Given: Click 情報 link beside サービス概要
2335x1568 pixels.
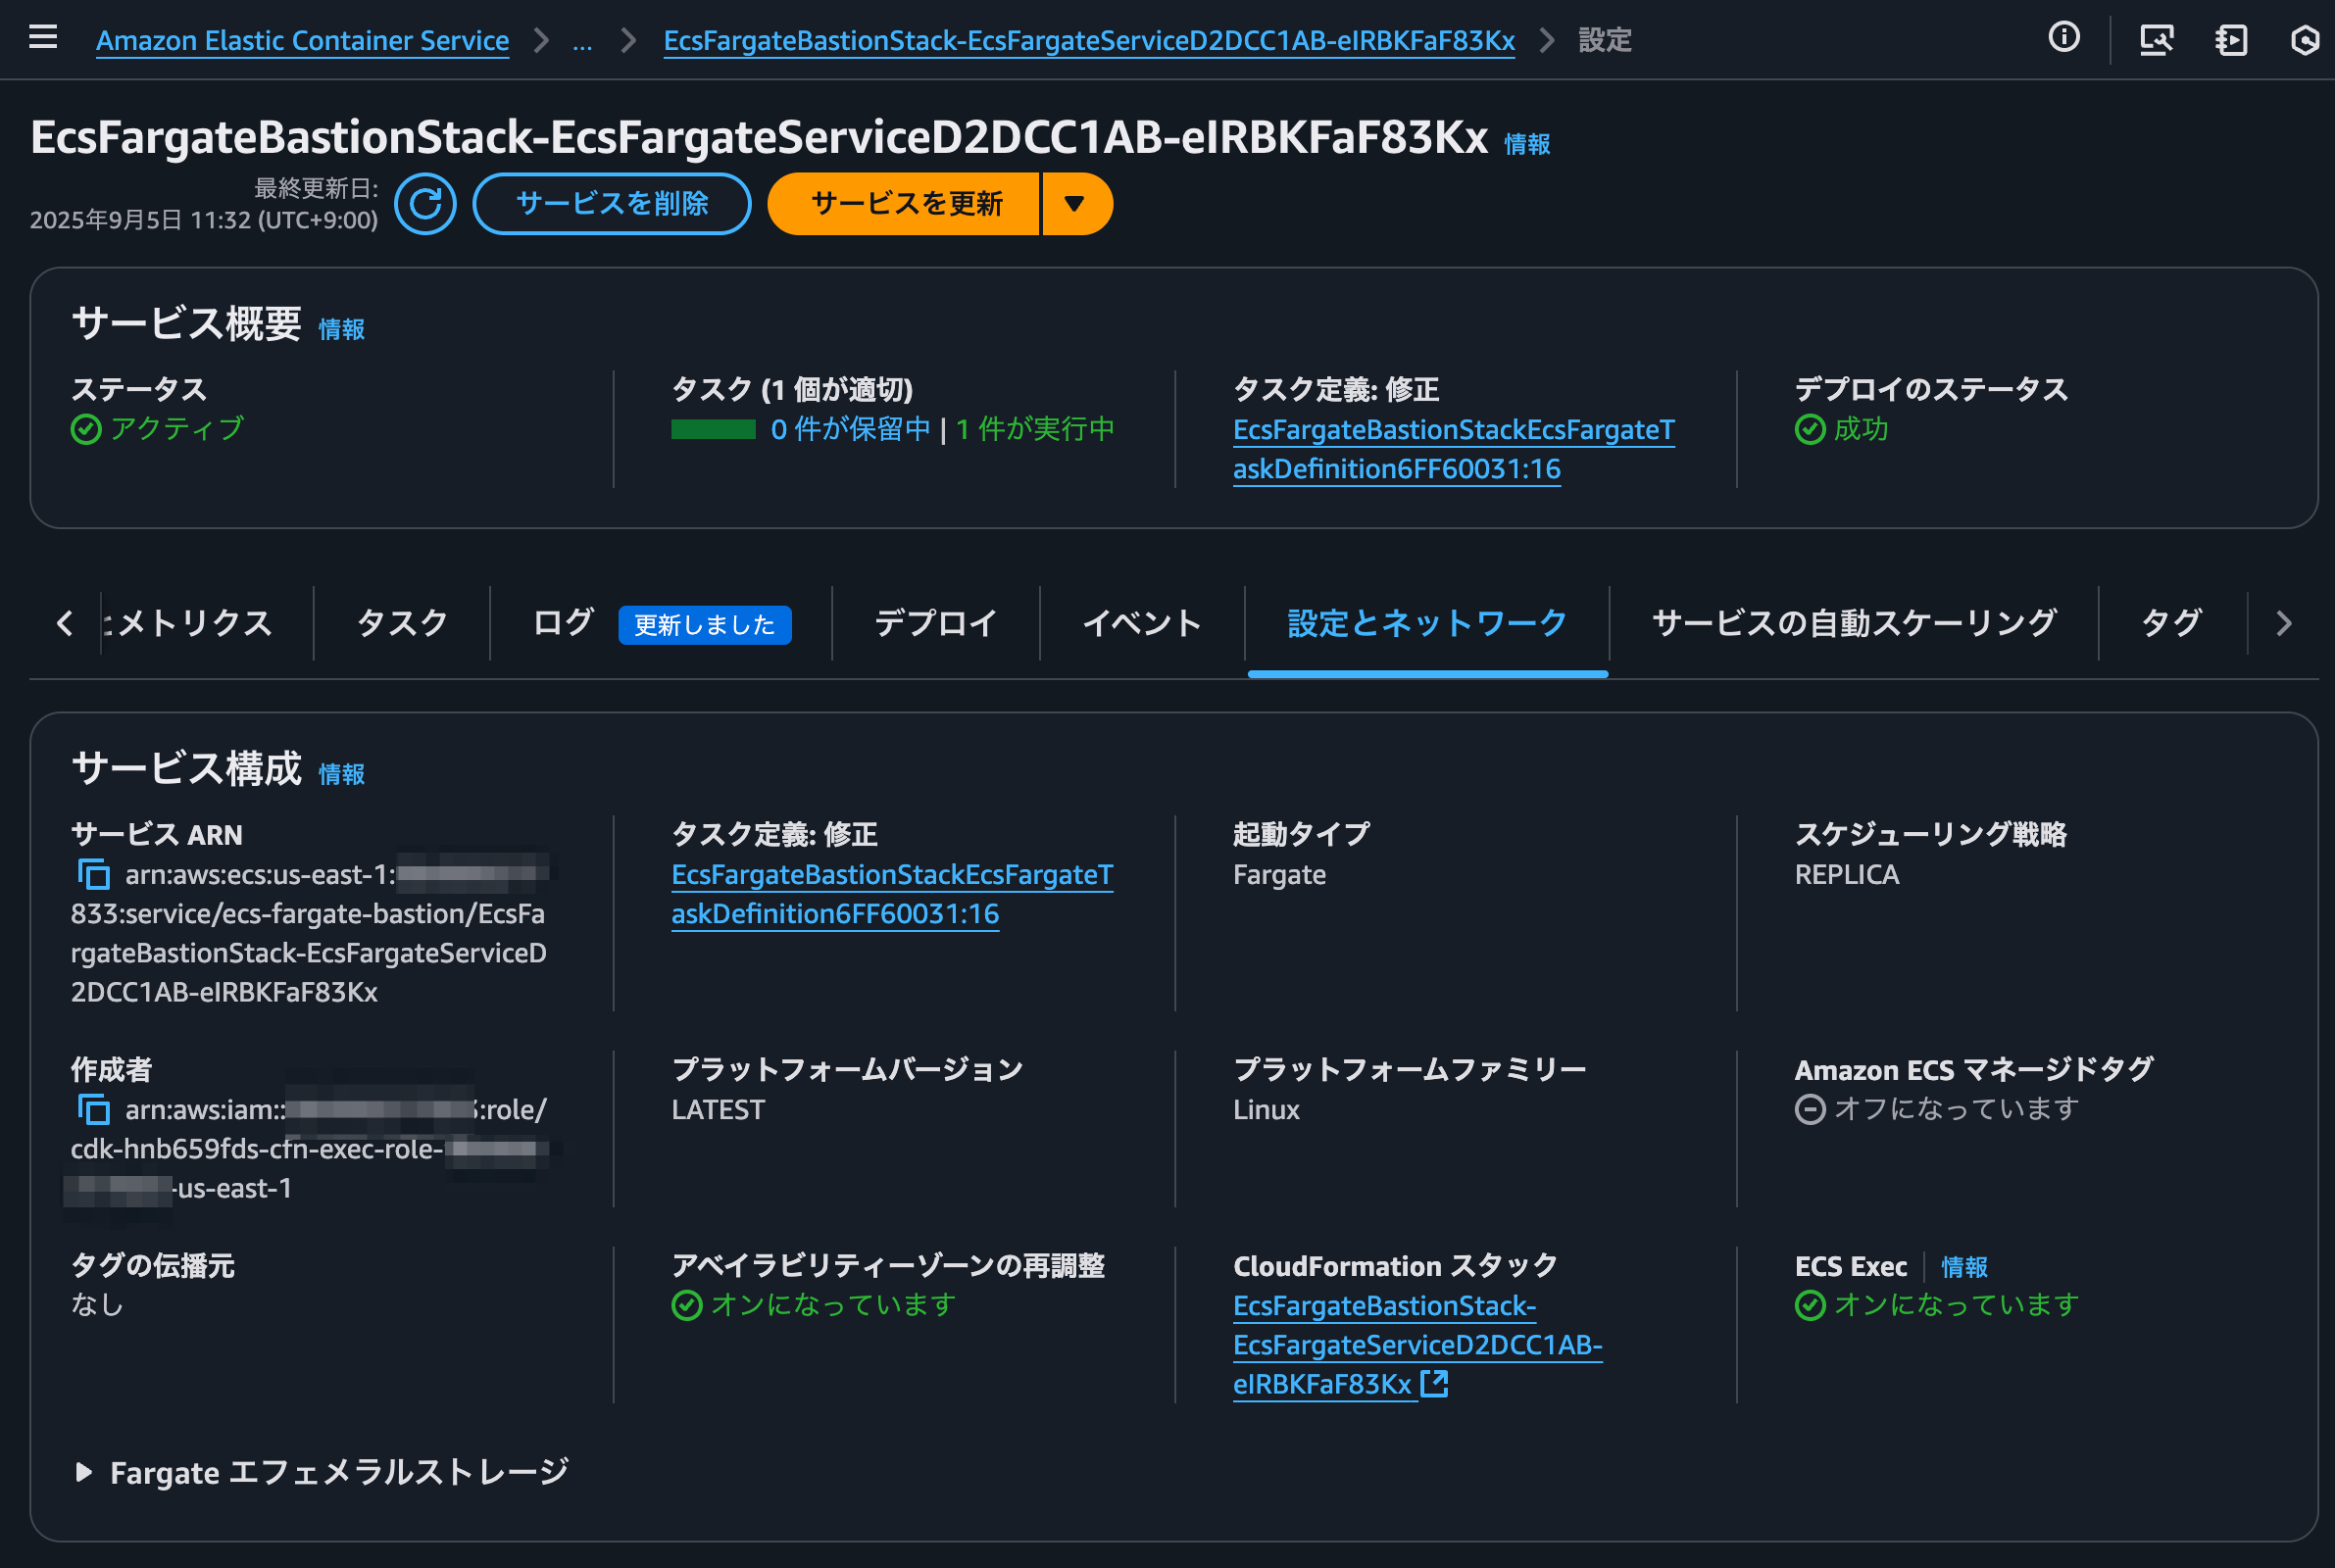Looking at the screenshot, I should click(342, 330).
